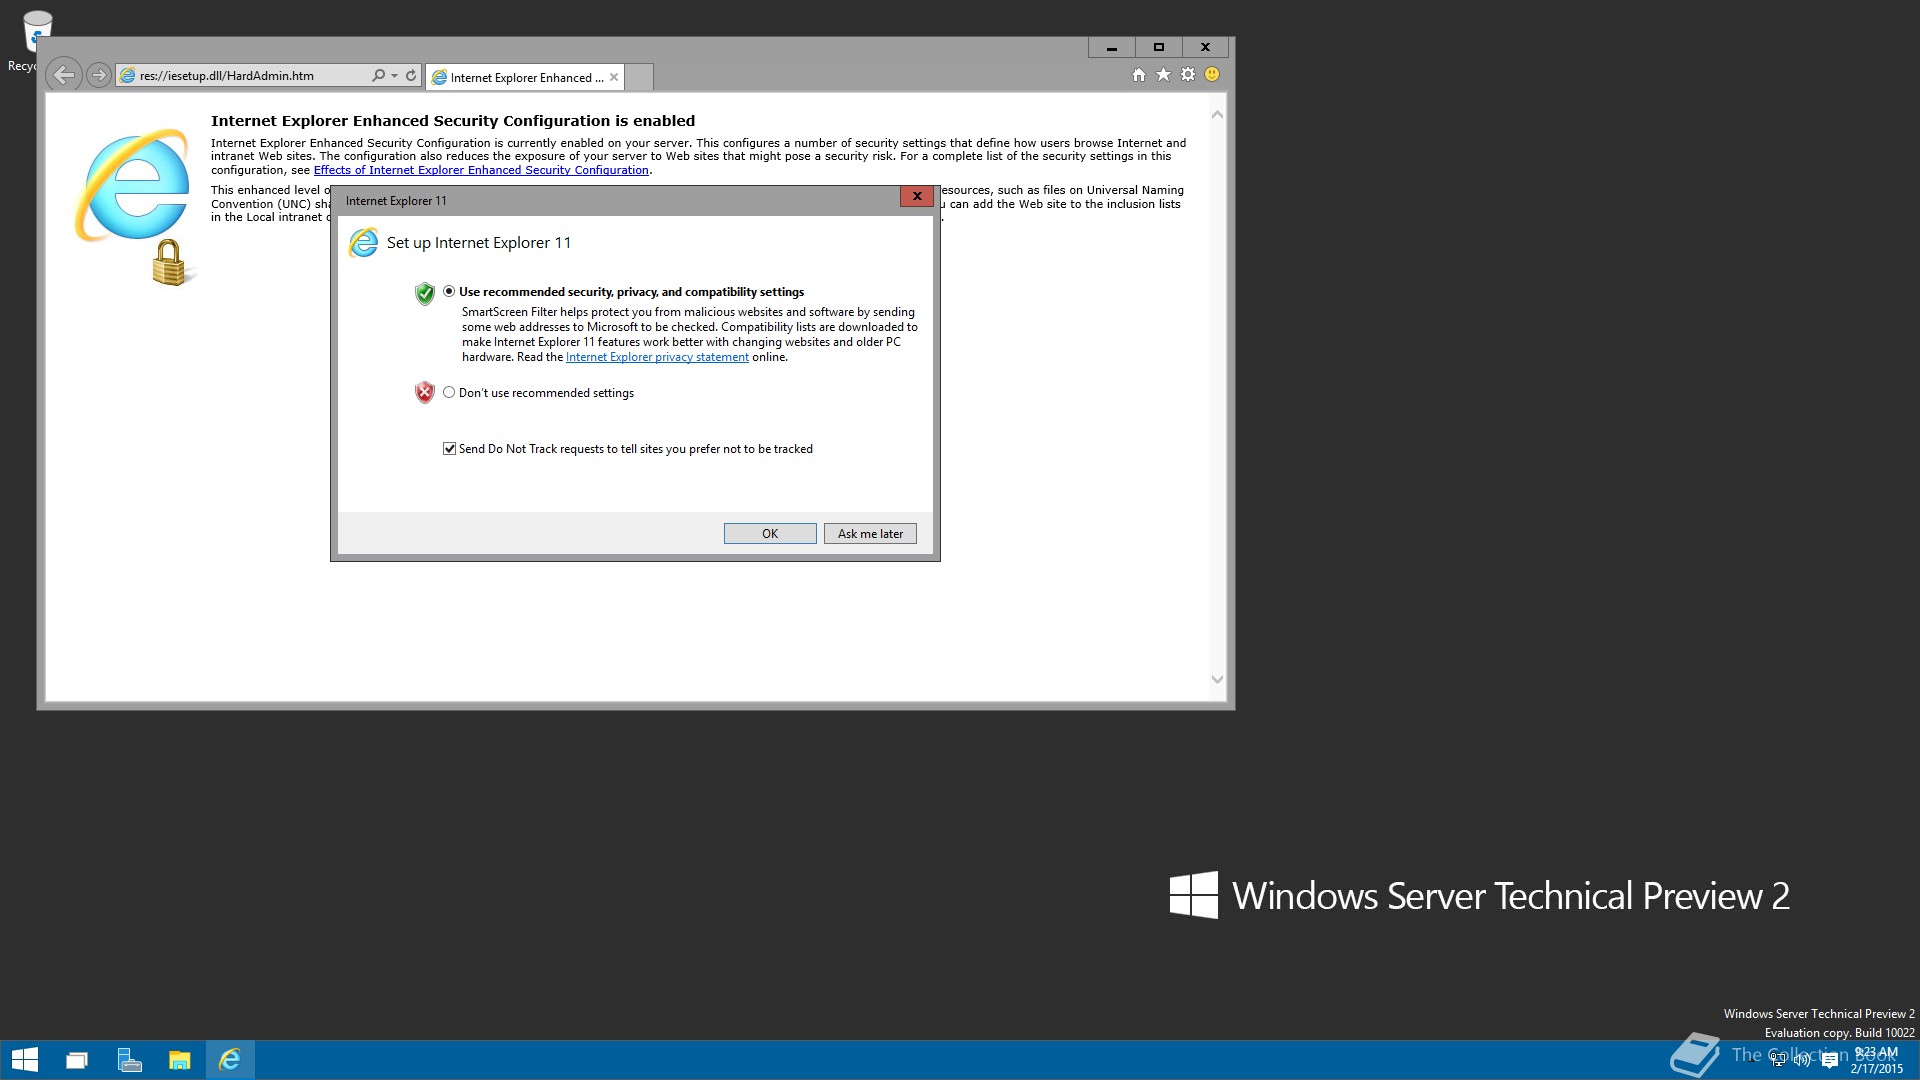Image resolution: width=1920 pixels, height=1080 pixels.
Task: Click the Ask me later button
Action: (869, 534)
